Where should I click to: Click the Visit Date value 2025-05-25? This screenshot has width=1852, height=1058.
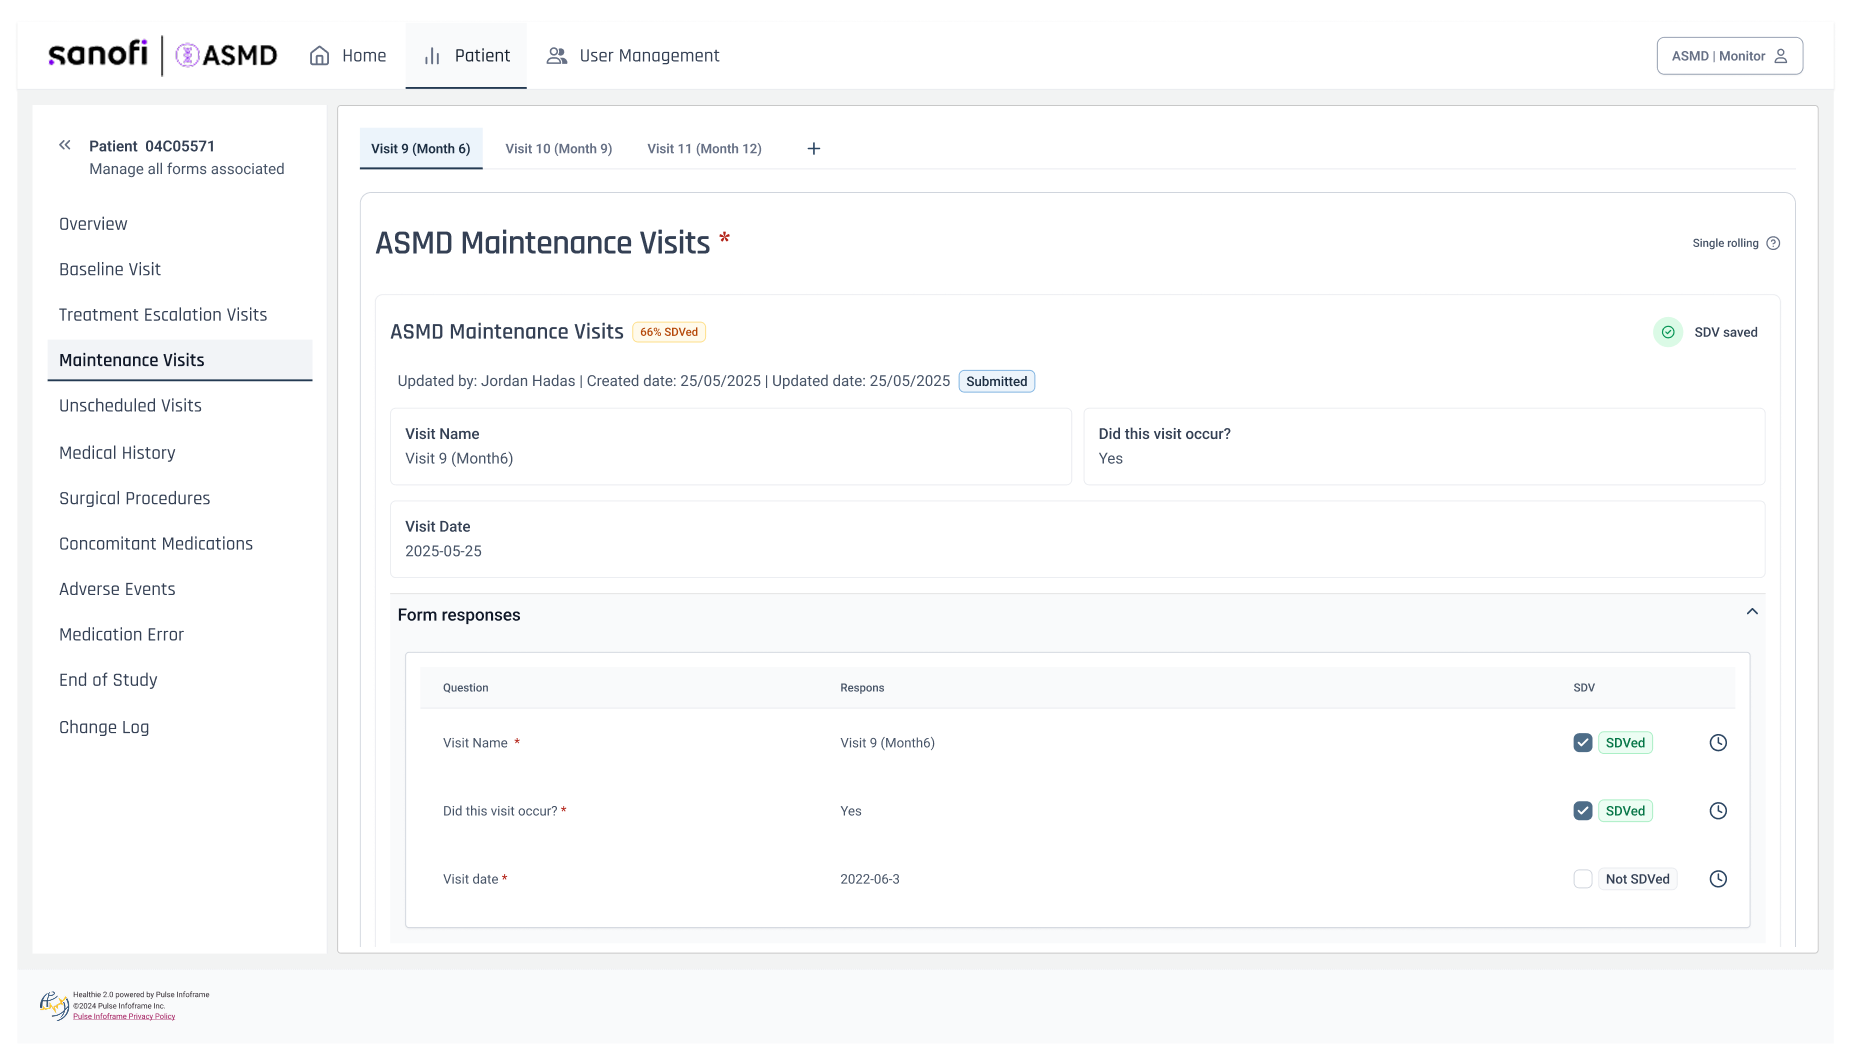tap(443, 551)
